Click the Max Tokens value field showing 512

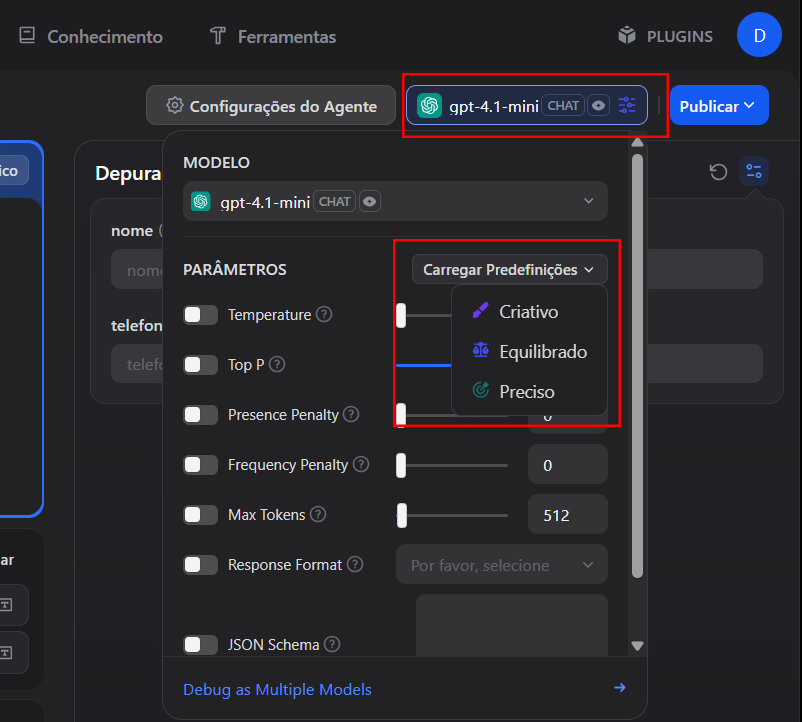[x=568, y=515]
